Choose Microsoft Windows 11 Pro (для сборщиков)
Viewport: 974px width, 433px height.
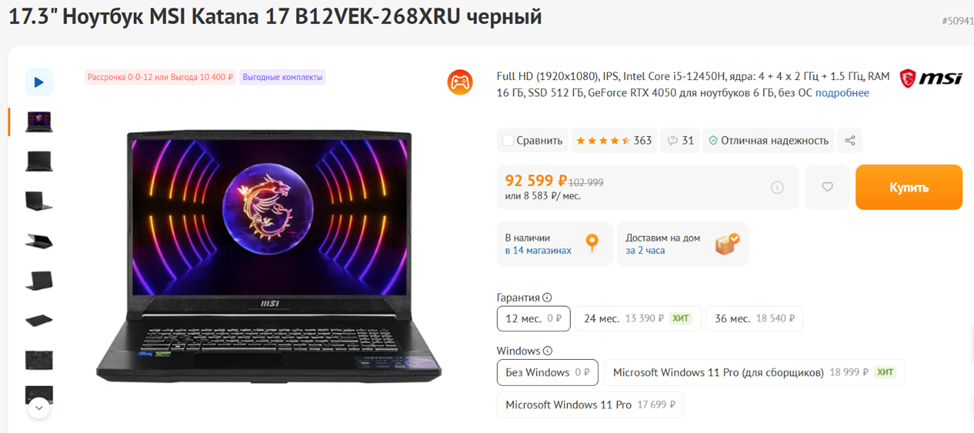click(755, 373)
